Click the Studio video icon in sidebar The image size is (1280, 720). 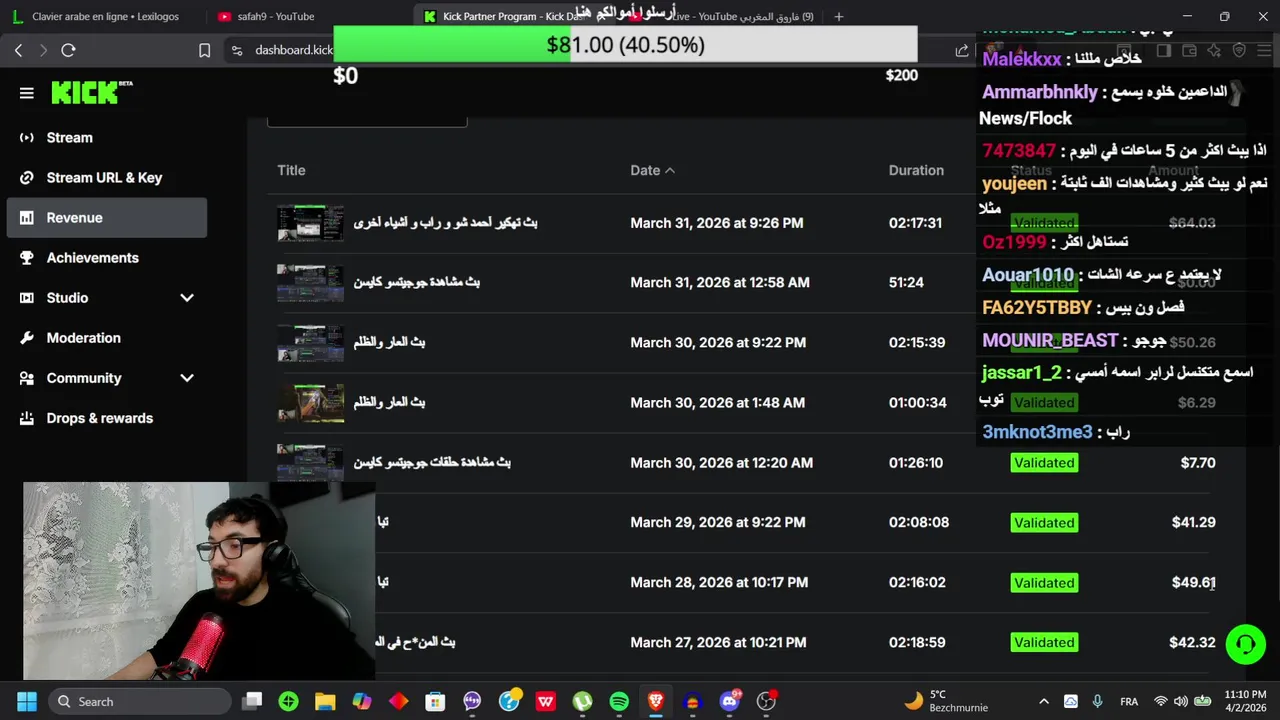[x=27, y=297]
